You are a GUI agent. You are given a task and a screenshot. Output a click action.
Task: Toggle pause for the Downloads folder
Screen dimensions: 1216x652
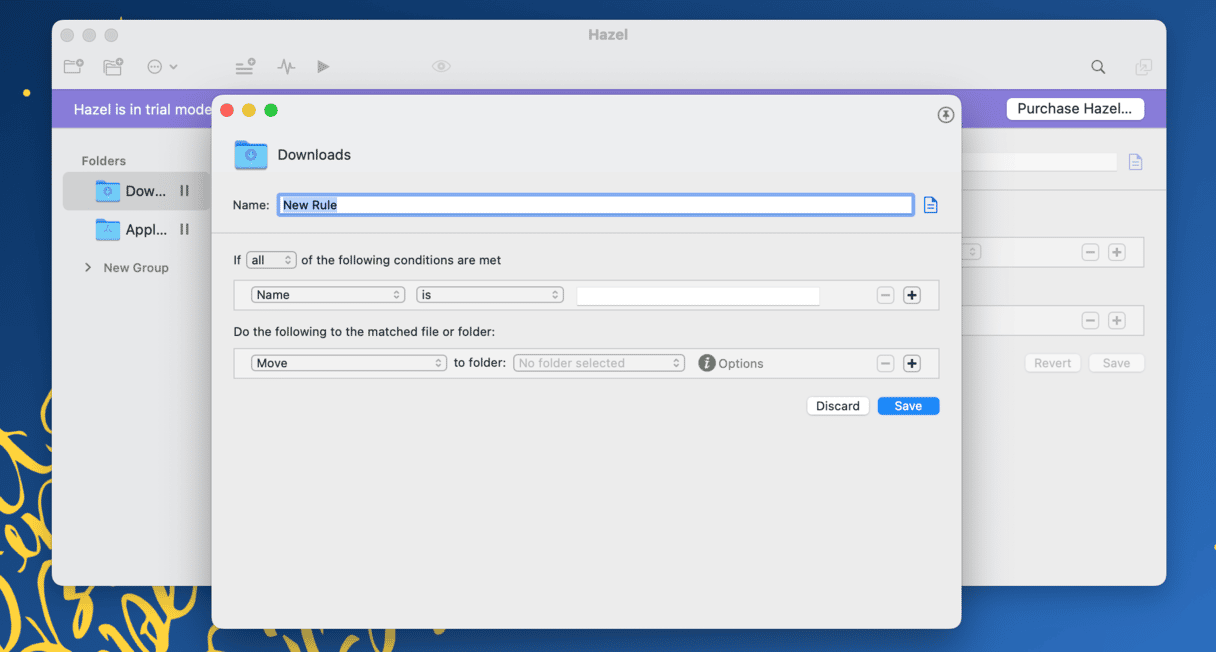coord(184,191)
